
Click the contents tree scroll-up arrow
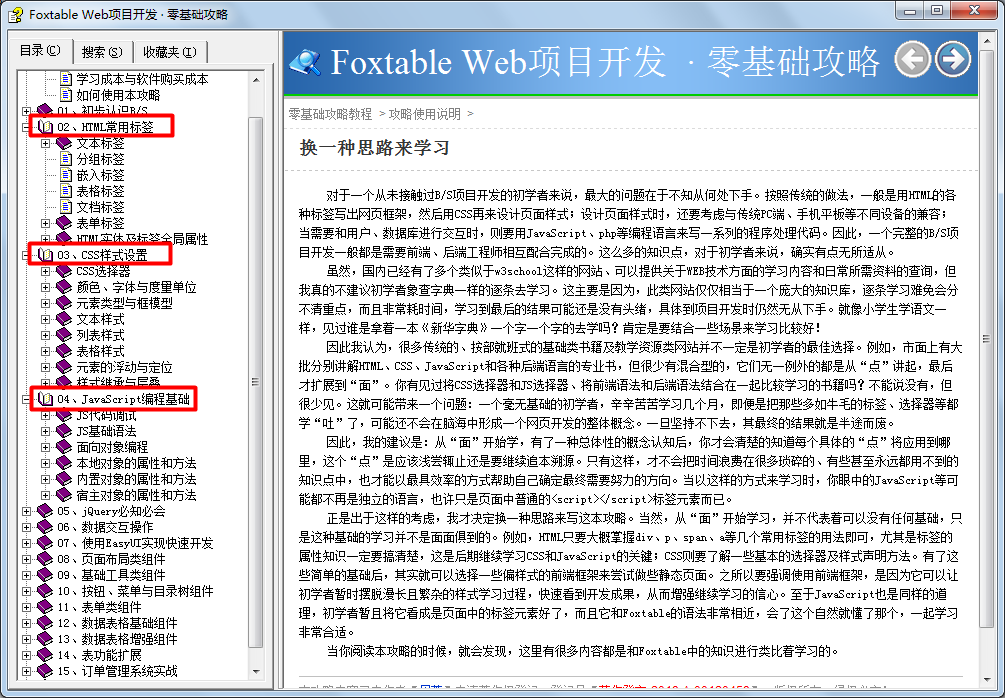(256, 79)
